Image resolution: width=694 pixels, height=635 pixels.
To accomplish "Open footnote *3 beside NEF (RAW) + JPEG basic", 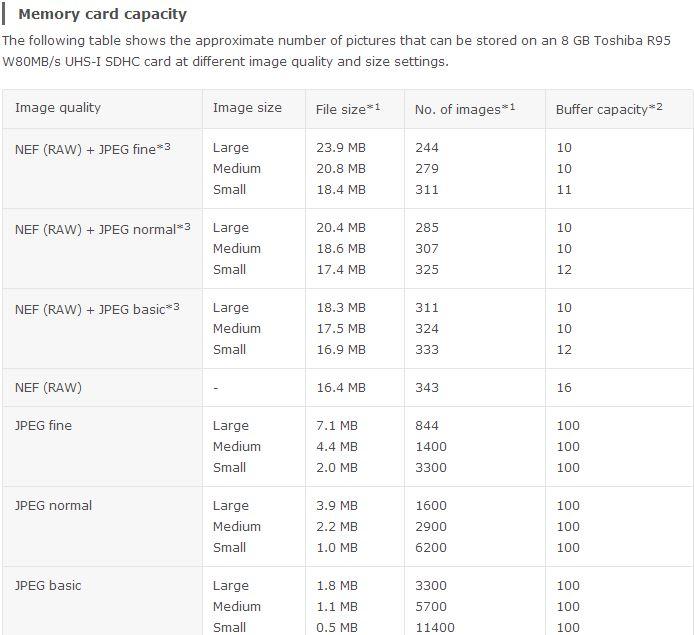I will pos(173,307).
